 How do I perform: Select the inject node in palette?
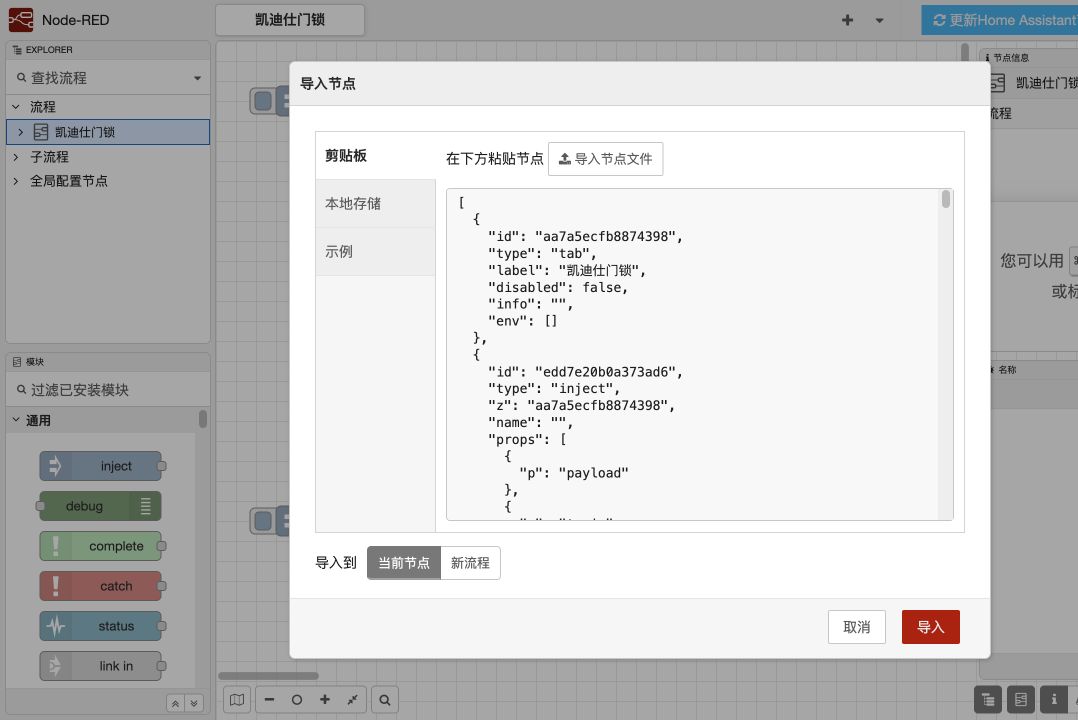click(x=101, y=466)
